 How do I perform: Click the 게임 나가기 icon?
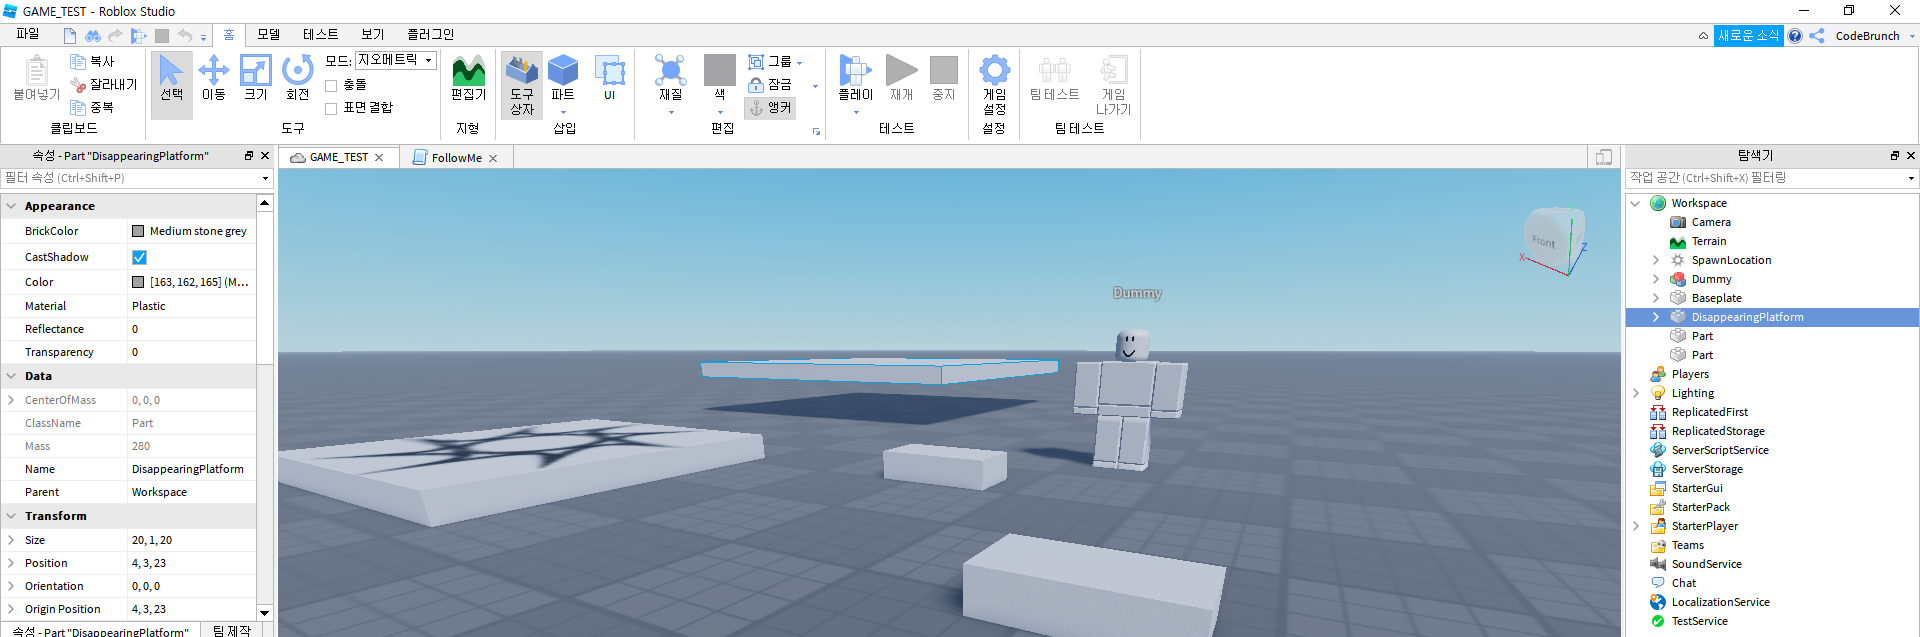point(1113,85)
